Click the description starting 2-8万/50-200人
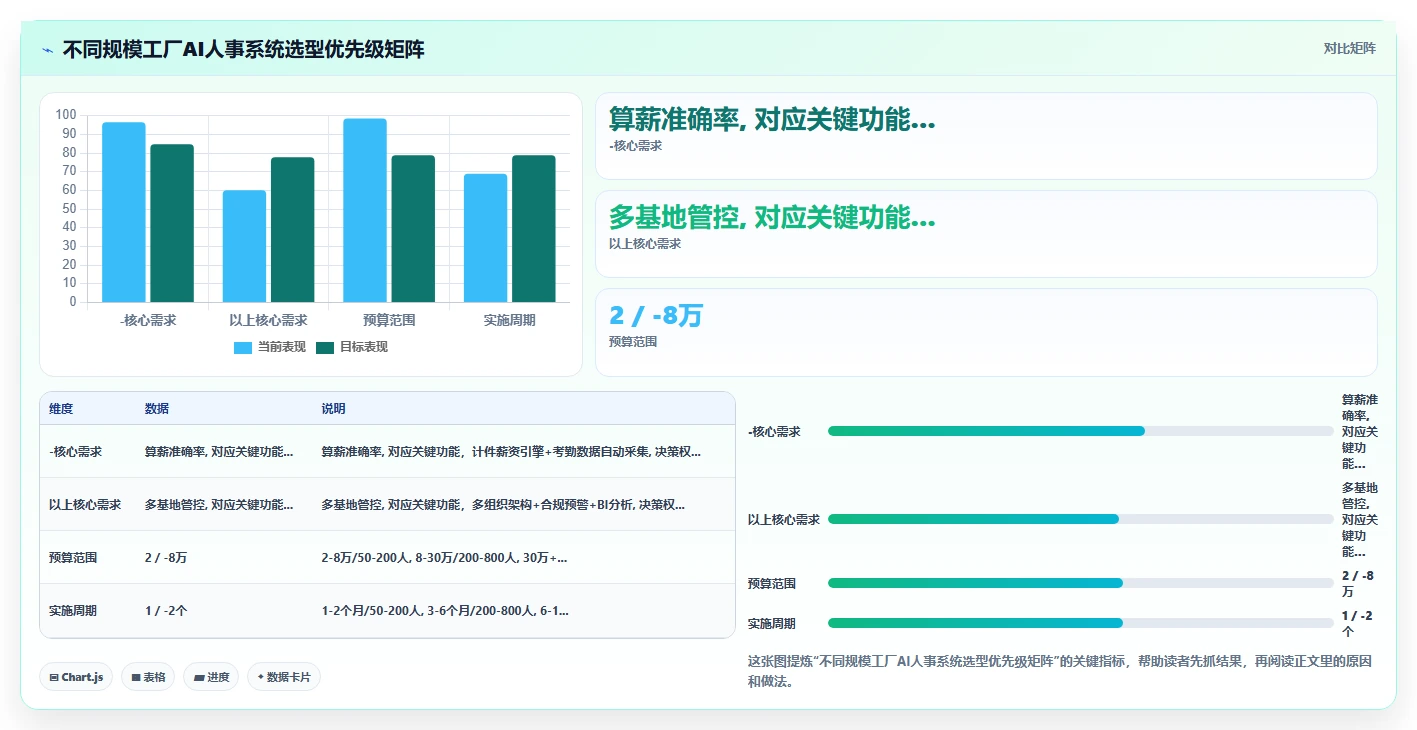This screenshot has height=730, width=1417. click(x=444, y=558)
